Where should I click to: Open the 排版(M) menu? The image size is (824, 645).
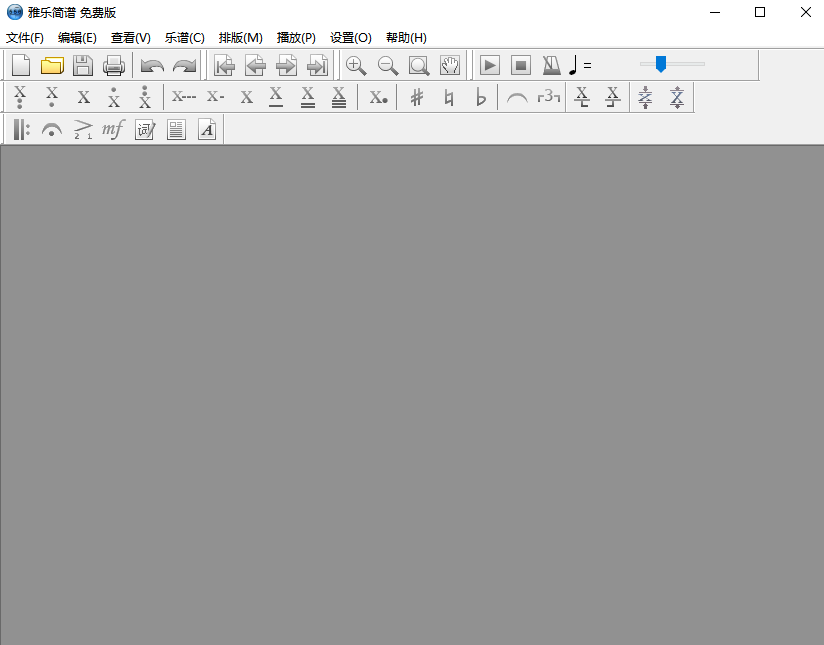coord(241,38)
